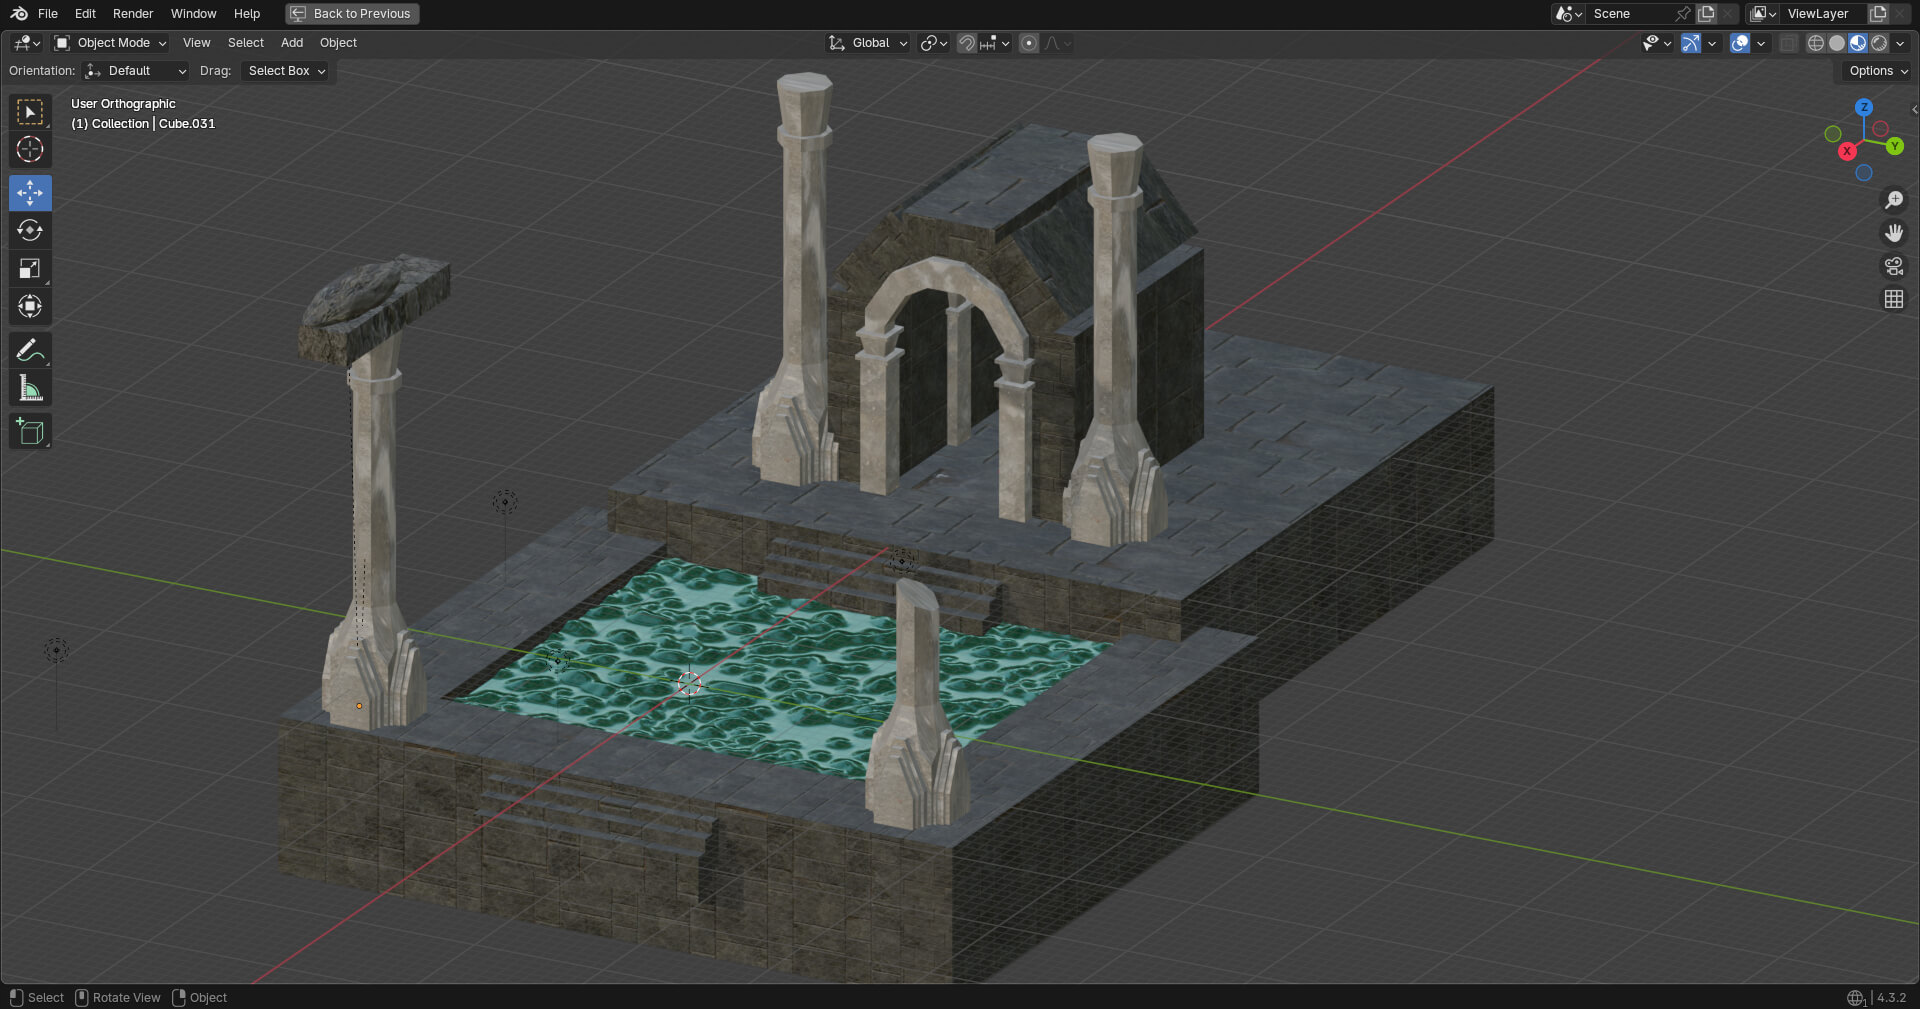Image resolution: width=1920 pixels, height=1009 pixels.
Task: Choose the Annotate pencil tool
Action: click(30, 351)
